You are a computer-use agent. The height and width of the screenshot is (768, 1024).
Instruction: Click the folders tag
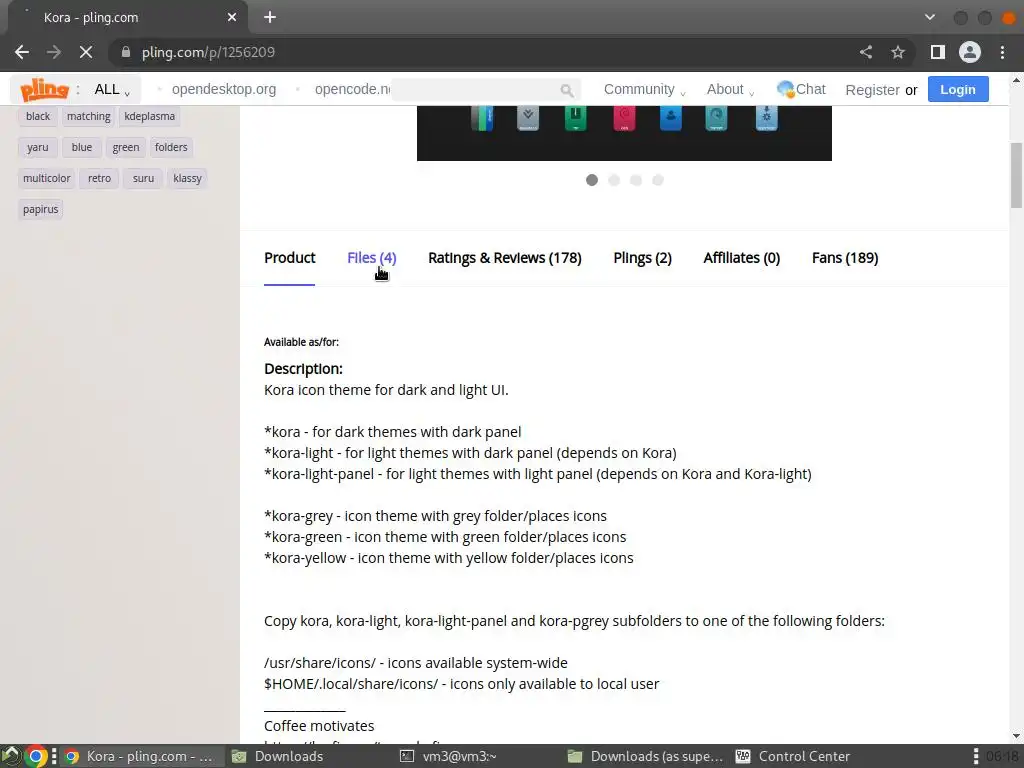[171, 148]
